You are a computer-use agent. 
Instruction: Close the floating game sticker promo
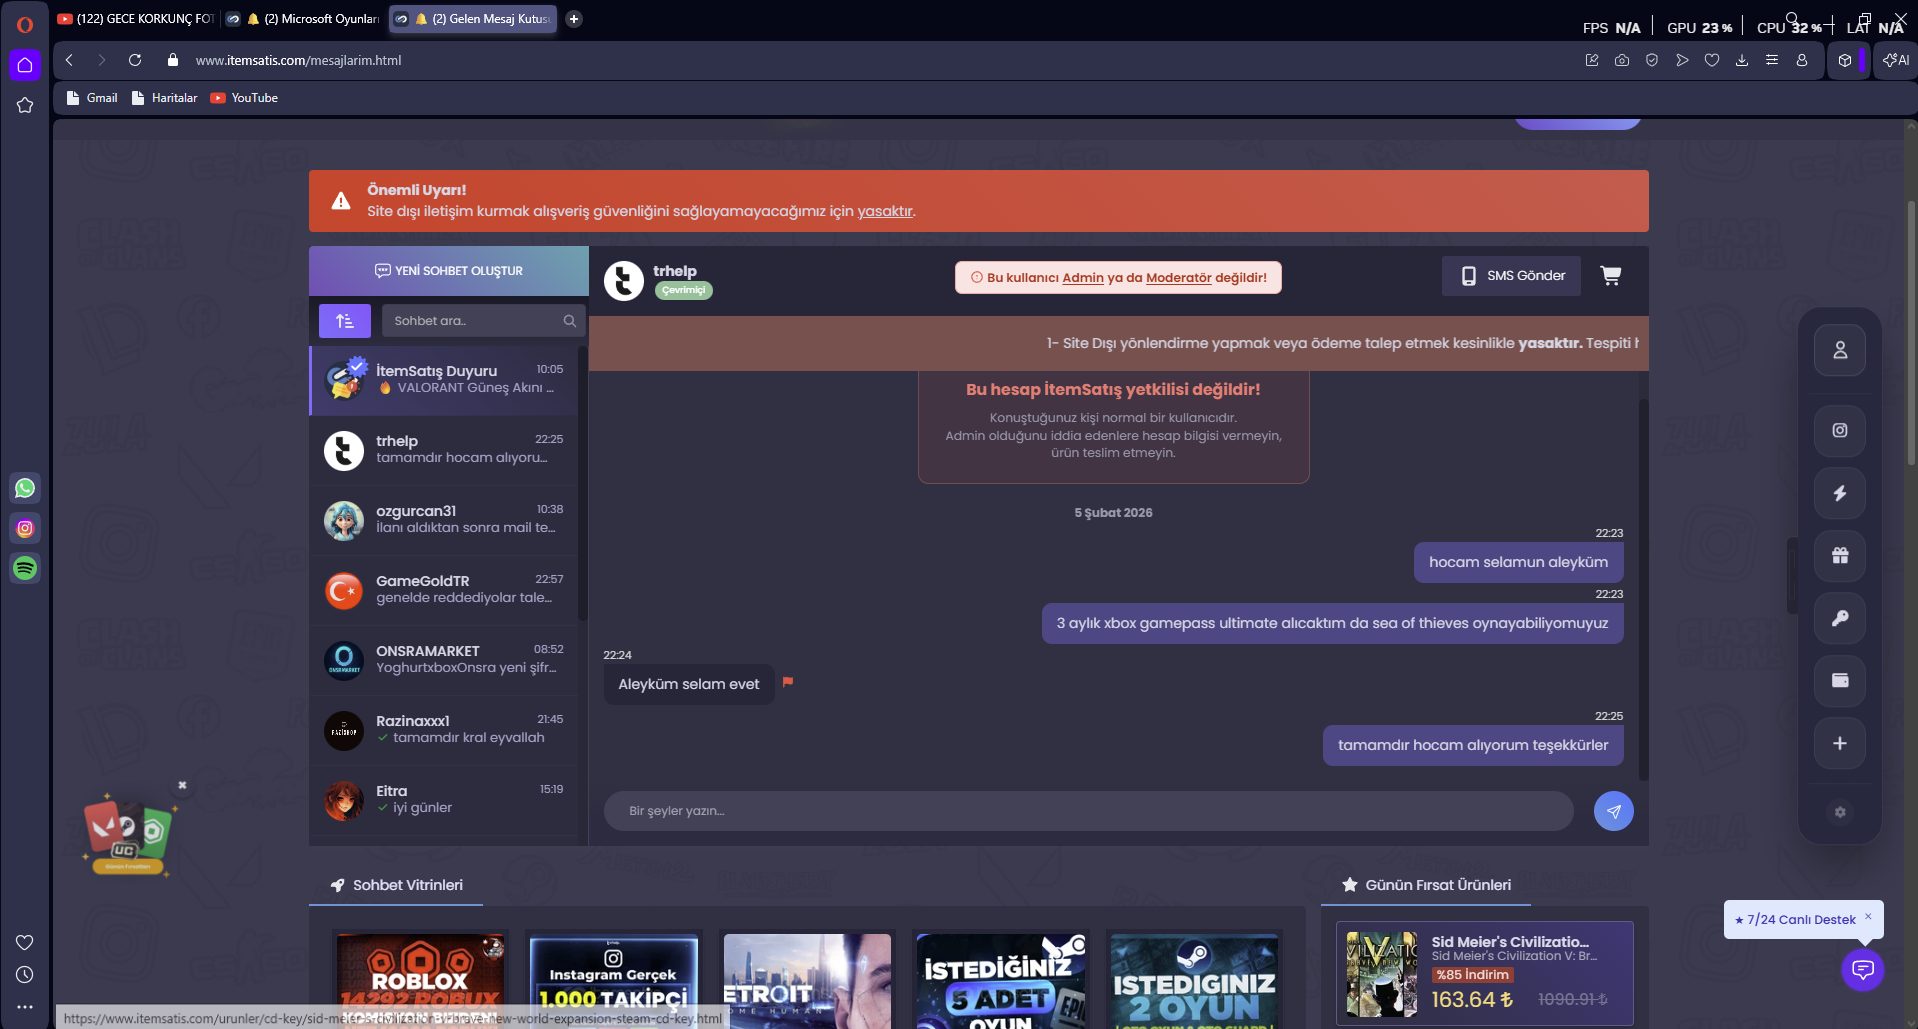182,785
